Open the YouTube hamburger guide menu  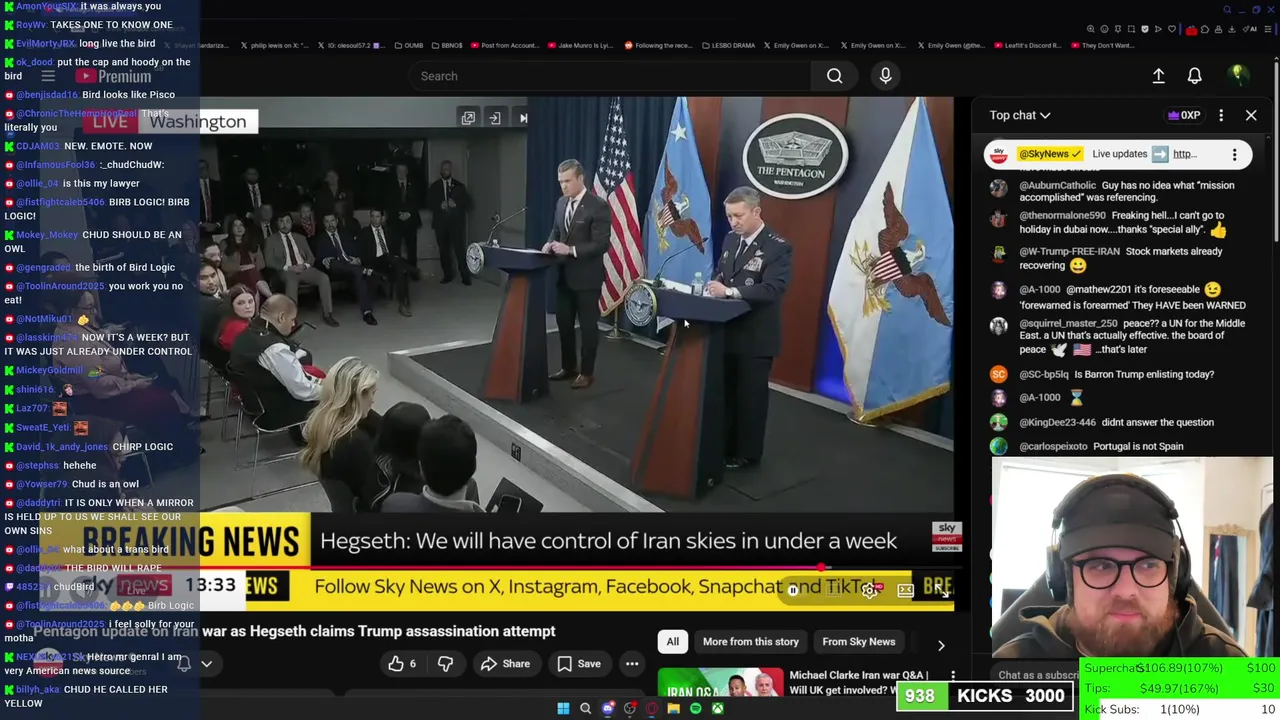pos(47,76)
